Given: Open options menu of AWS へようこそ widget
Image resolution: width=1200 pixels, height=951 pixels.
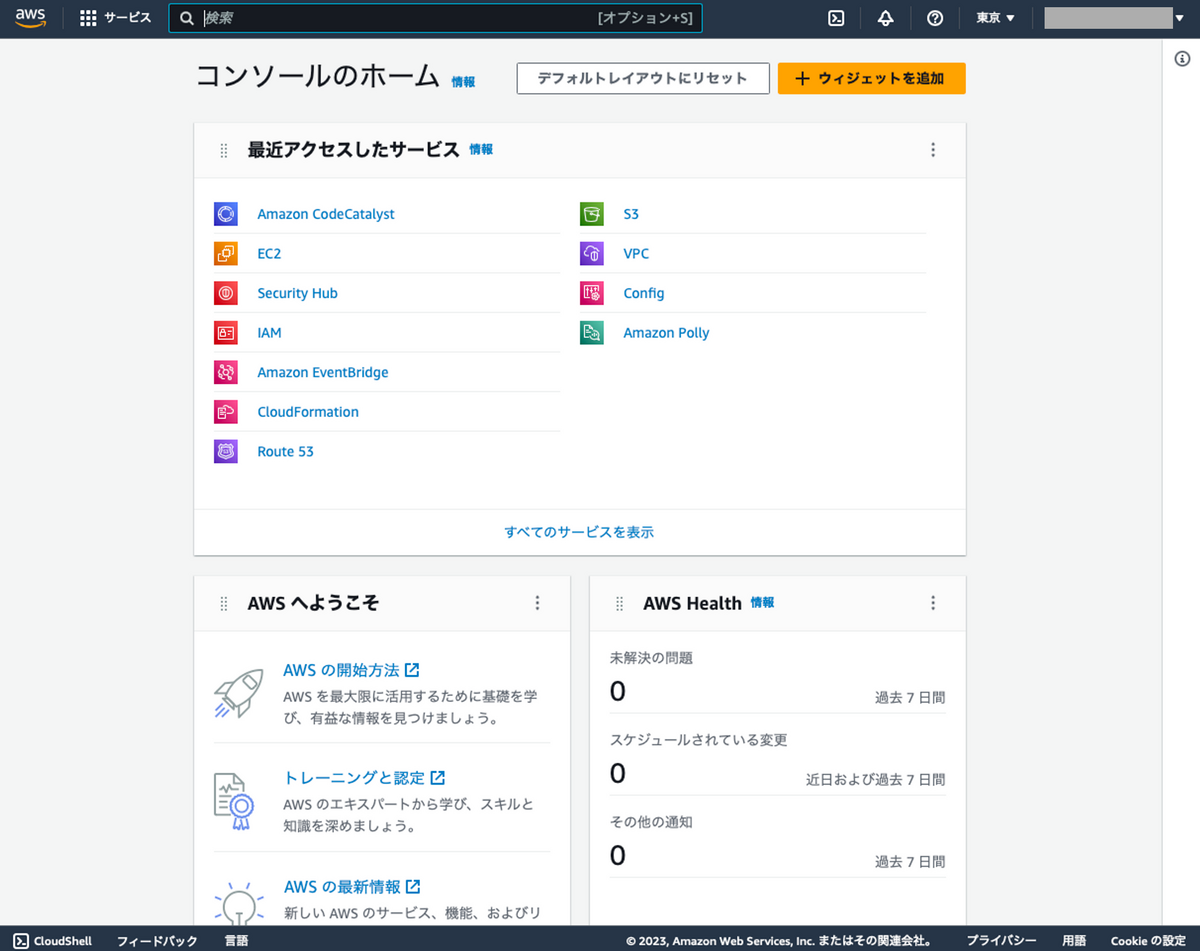Looking at the screenshot, I should 537,603.
